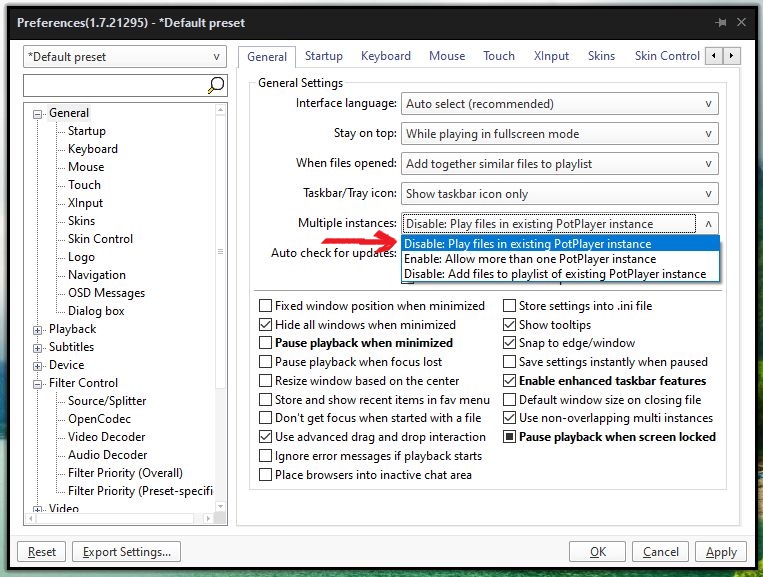This screenshot has height=577, width=763.
Task: Switch to the Mouse tab
Action: pos(447,56)
